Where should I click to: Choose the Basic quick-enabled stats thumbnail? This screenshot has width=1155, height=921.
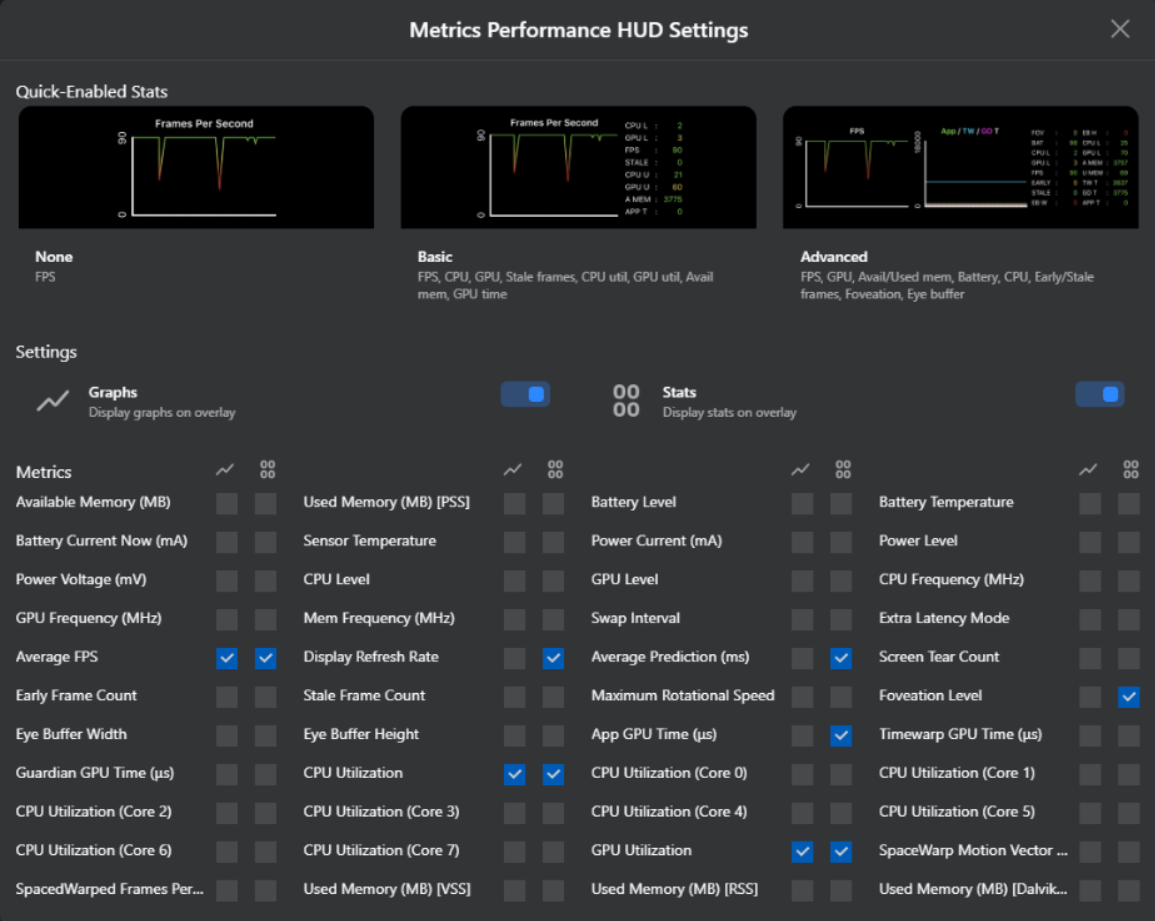click(578, 168)
